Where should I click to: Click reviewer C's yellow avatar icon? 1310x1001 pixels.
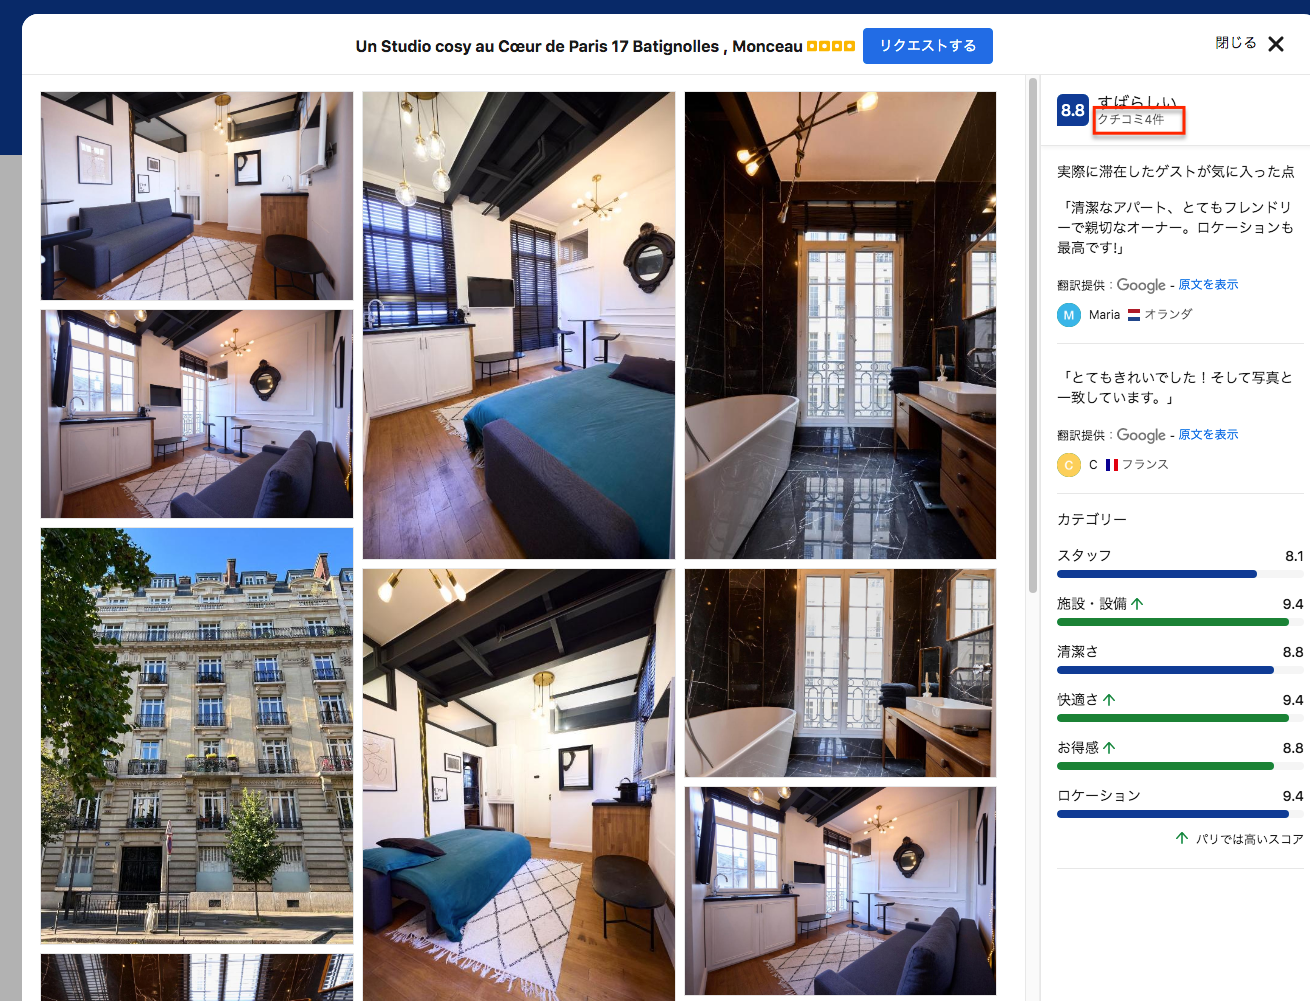(x=1068, y=465)
